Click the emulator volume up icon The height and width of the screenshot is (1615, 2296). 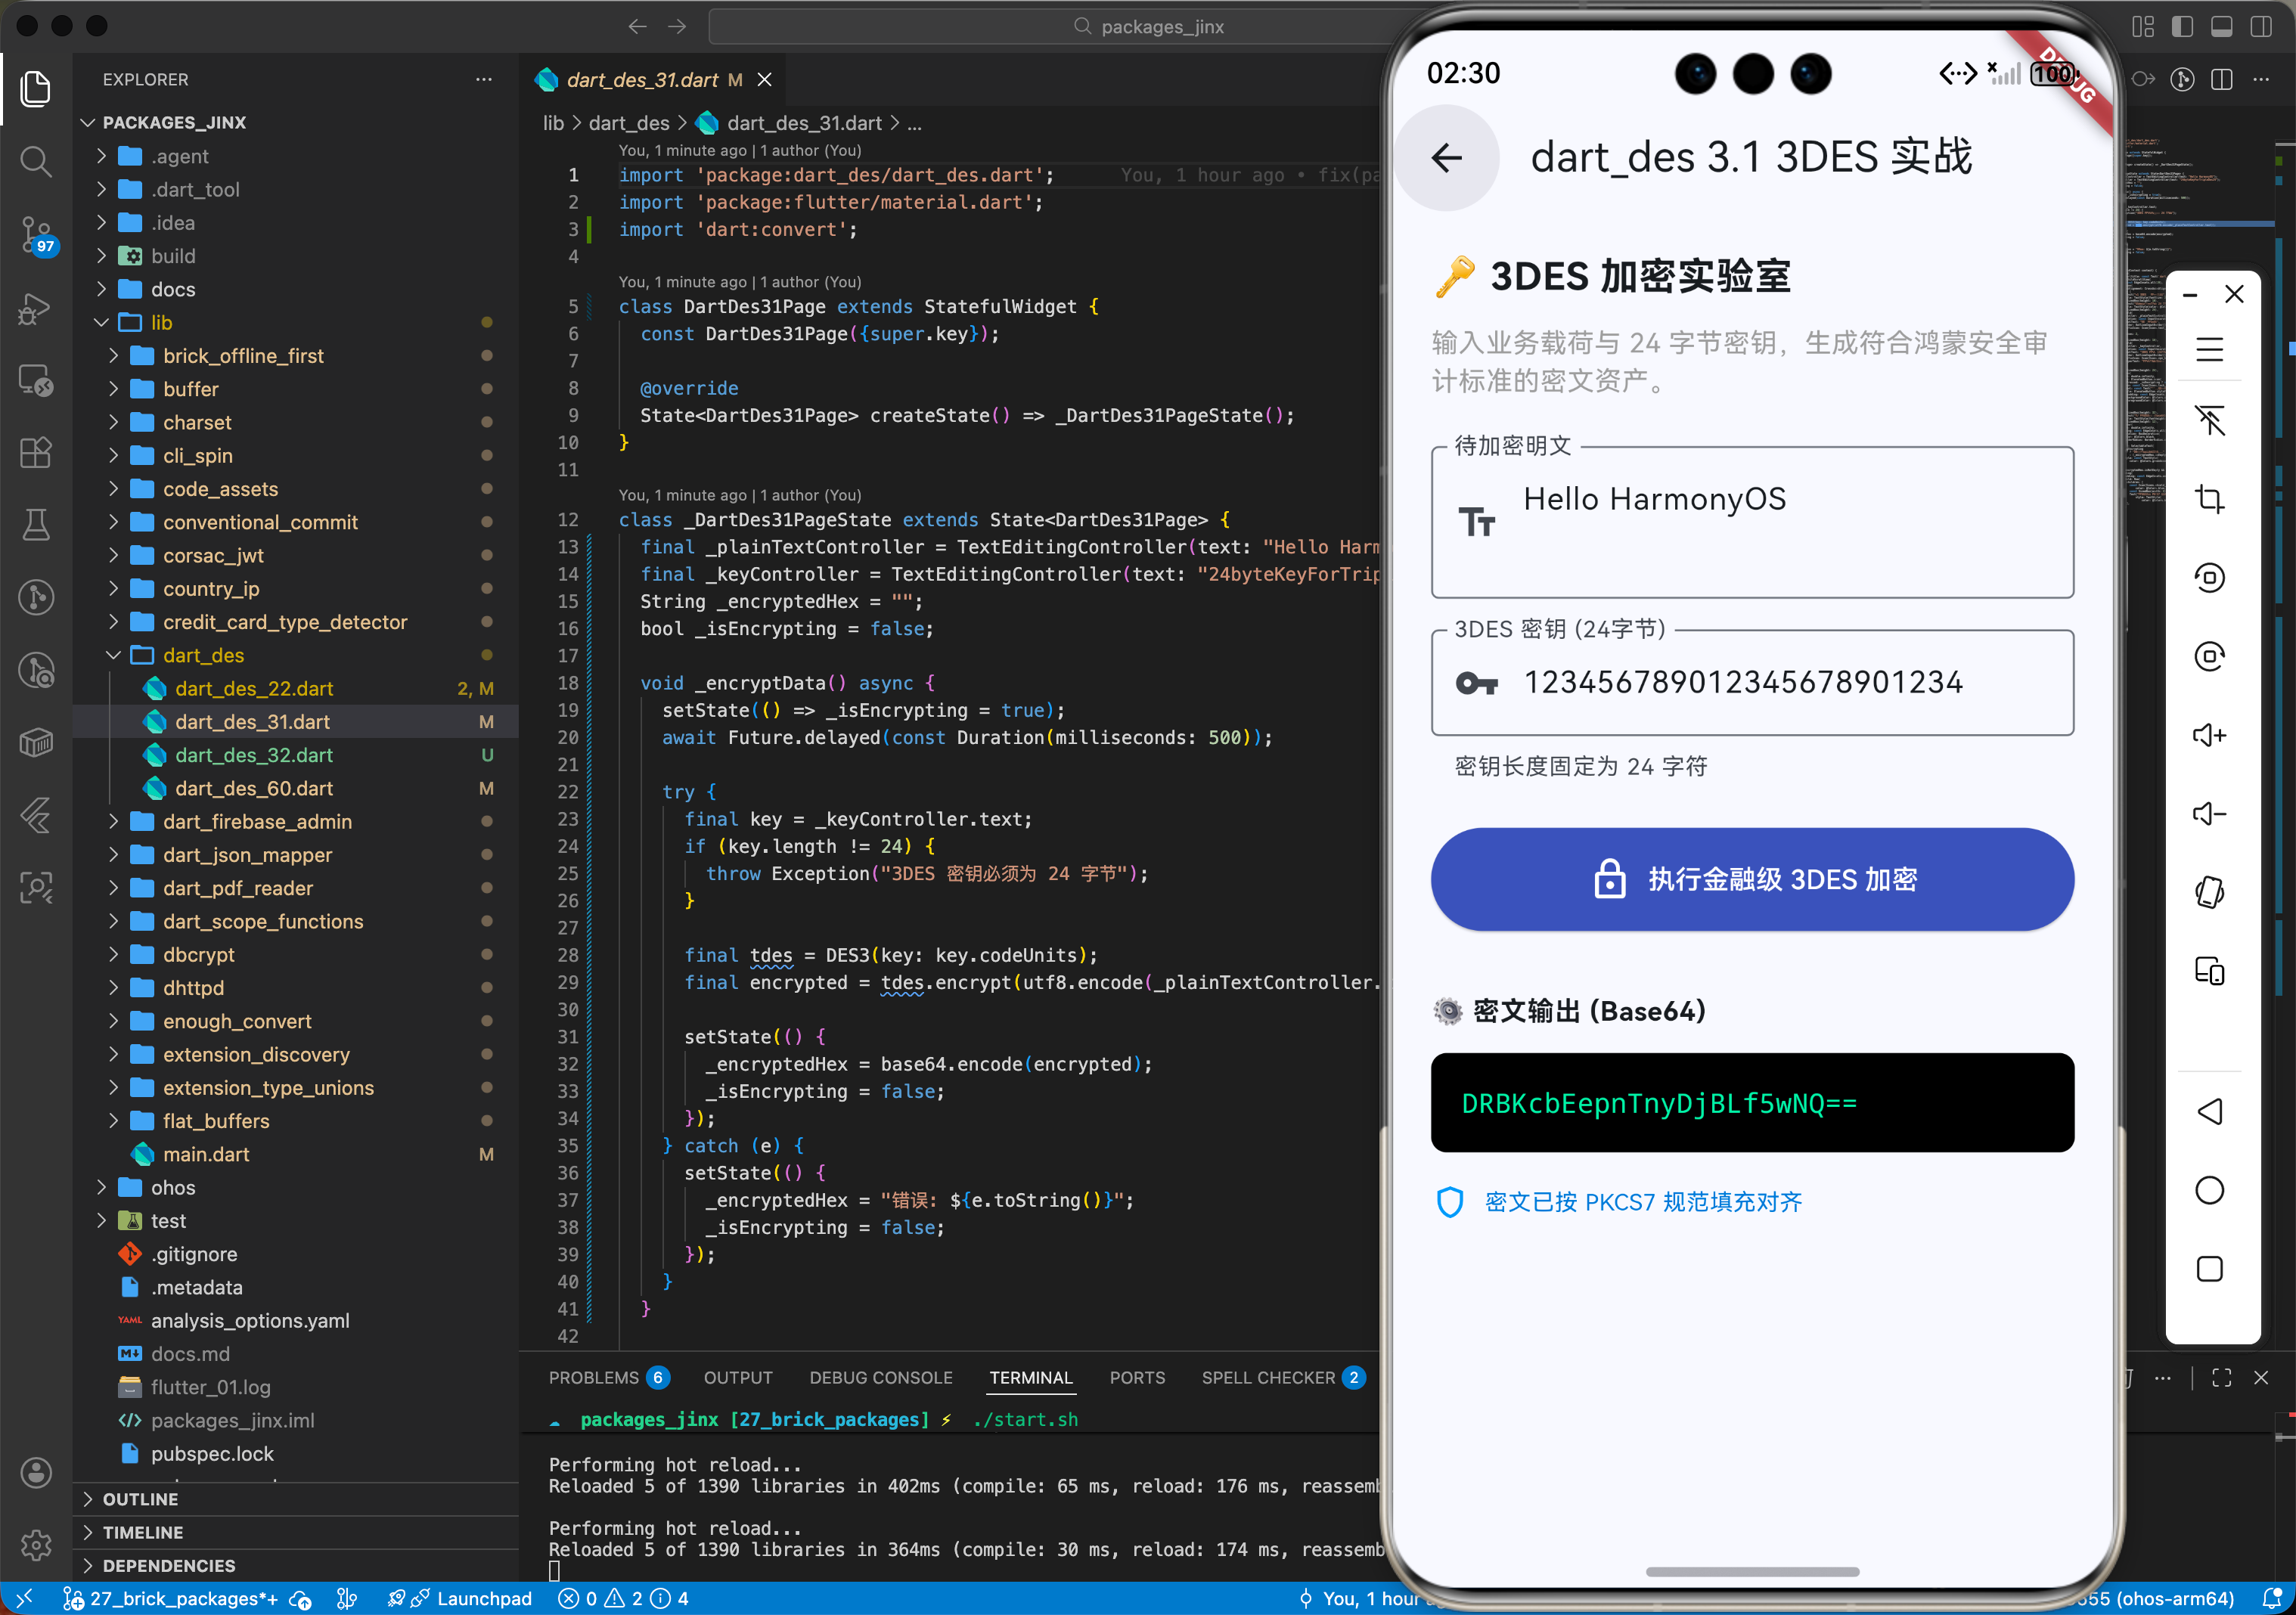coord(2209,735)
